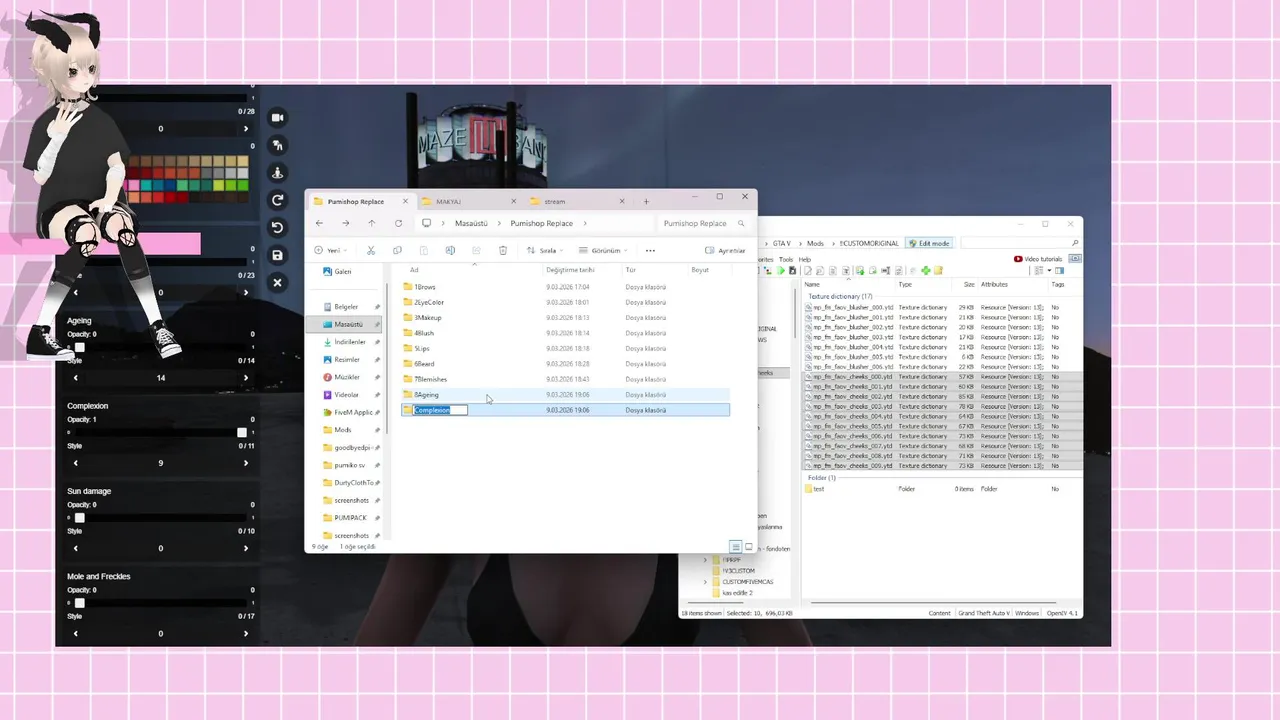Click the Copy icon in File Explorer's toolbar
Image resolution: width=1280 pixels, height=720 pixels.
[x=397, y=250]
